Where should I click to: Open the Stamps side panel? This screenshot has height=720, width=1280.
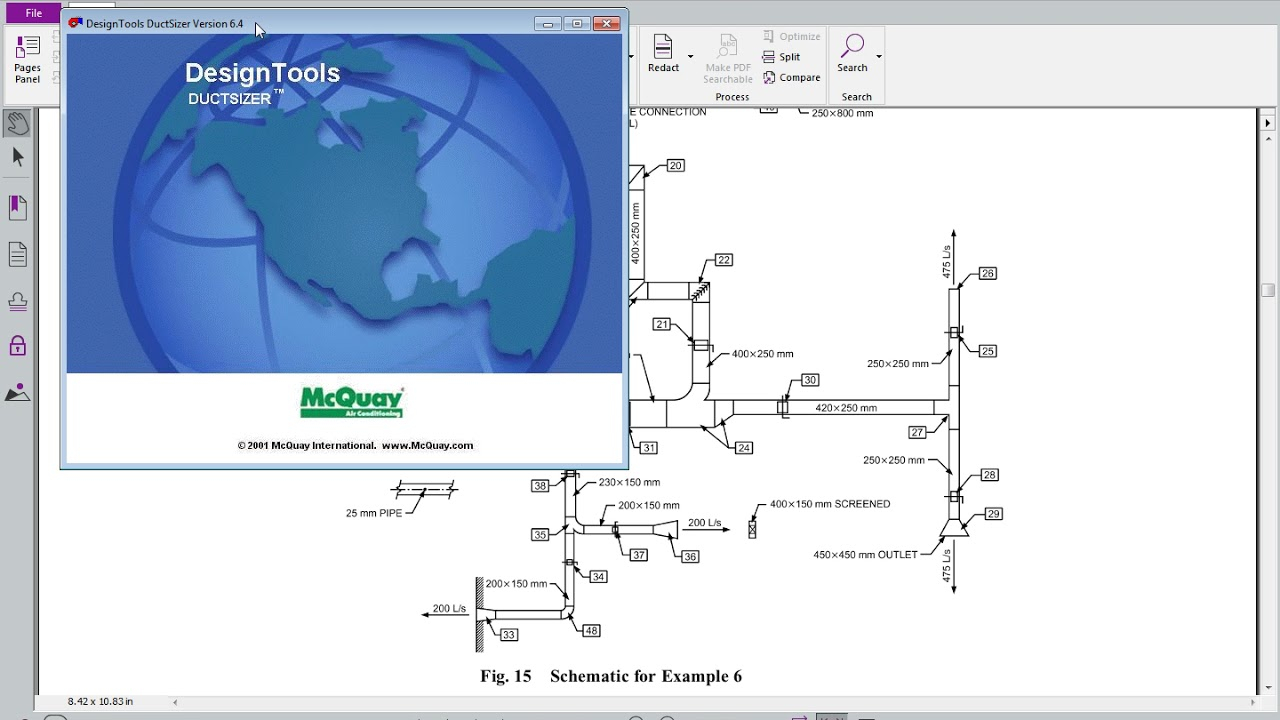[17, 301]
